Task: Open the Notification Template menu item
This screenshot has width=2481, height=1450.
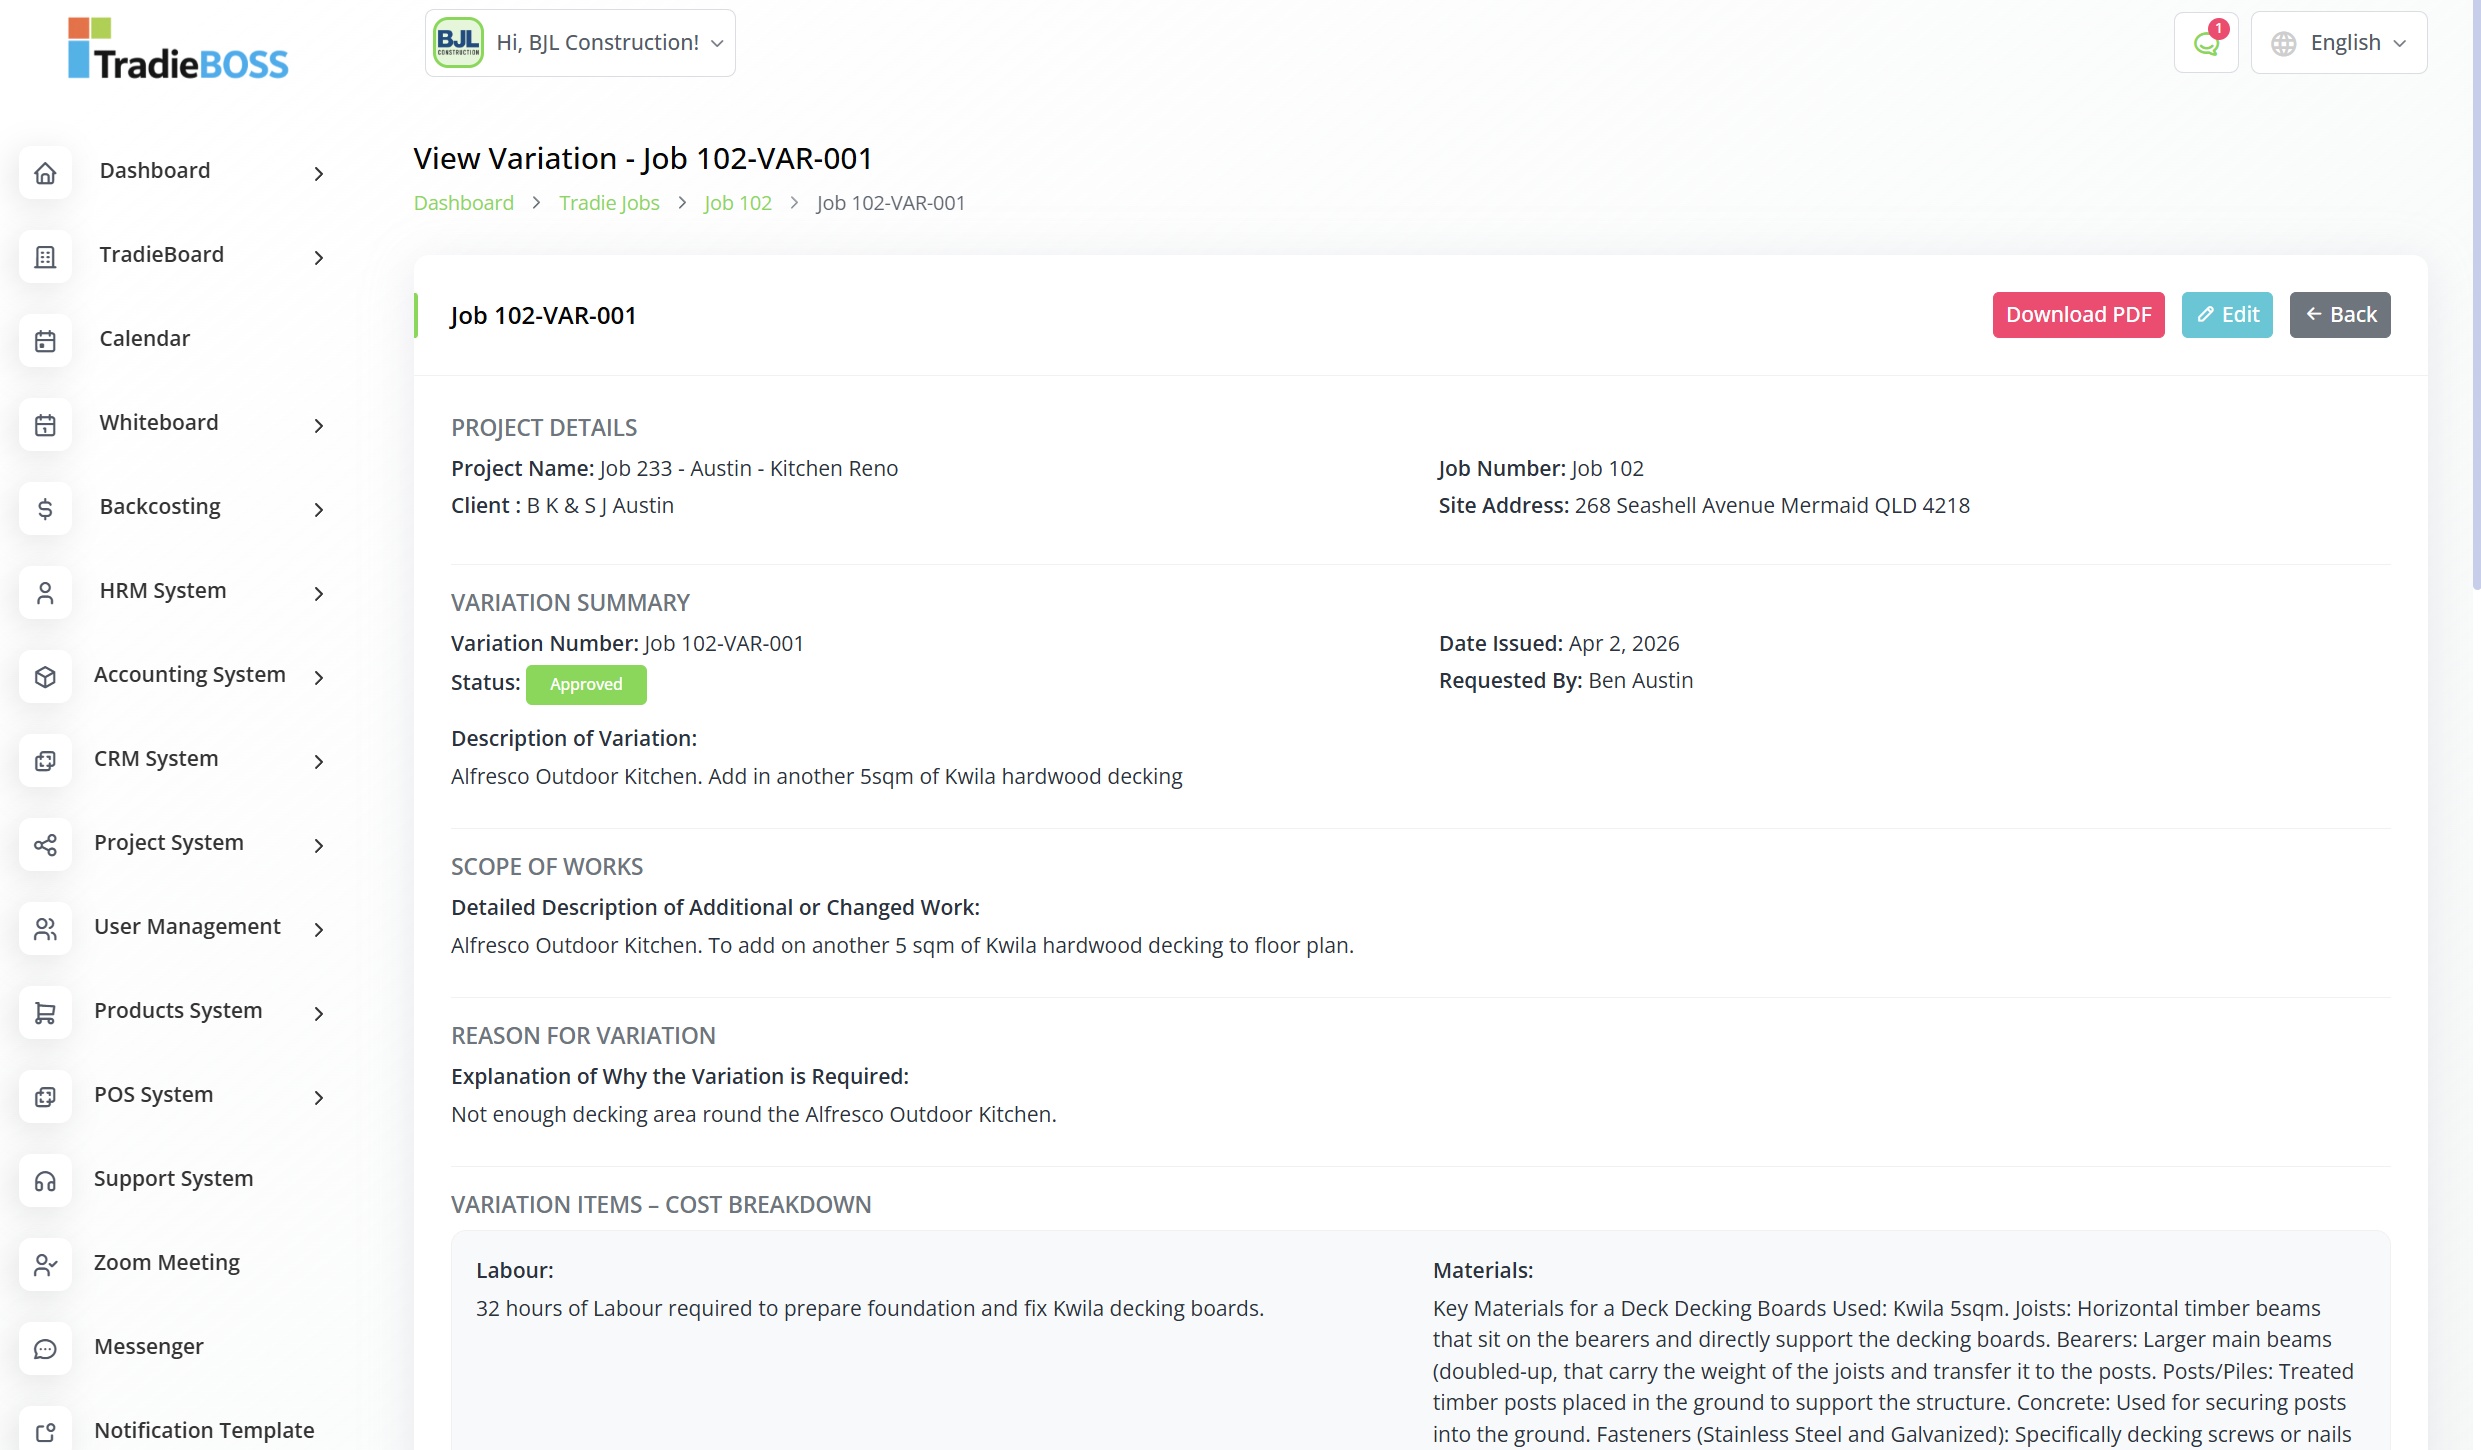Action: pos(203,1431)
